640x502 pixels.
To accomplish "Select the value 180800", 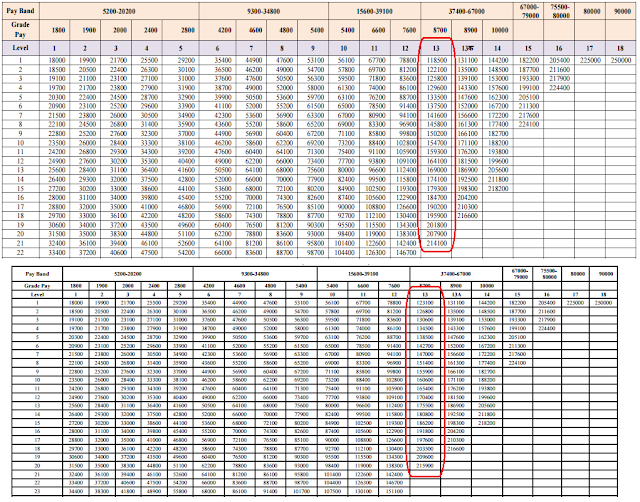I will coord(425,414).
